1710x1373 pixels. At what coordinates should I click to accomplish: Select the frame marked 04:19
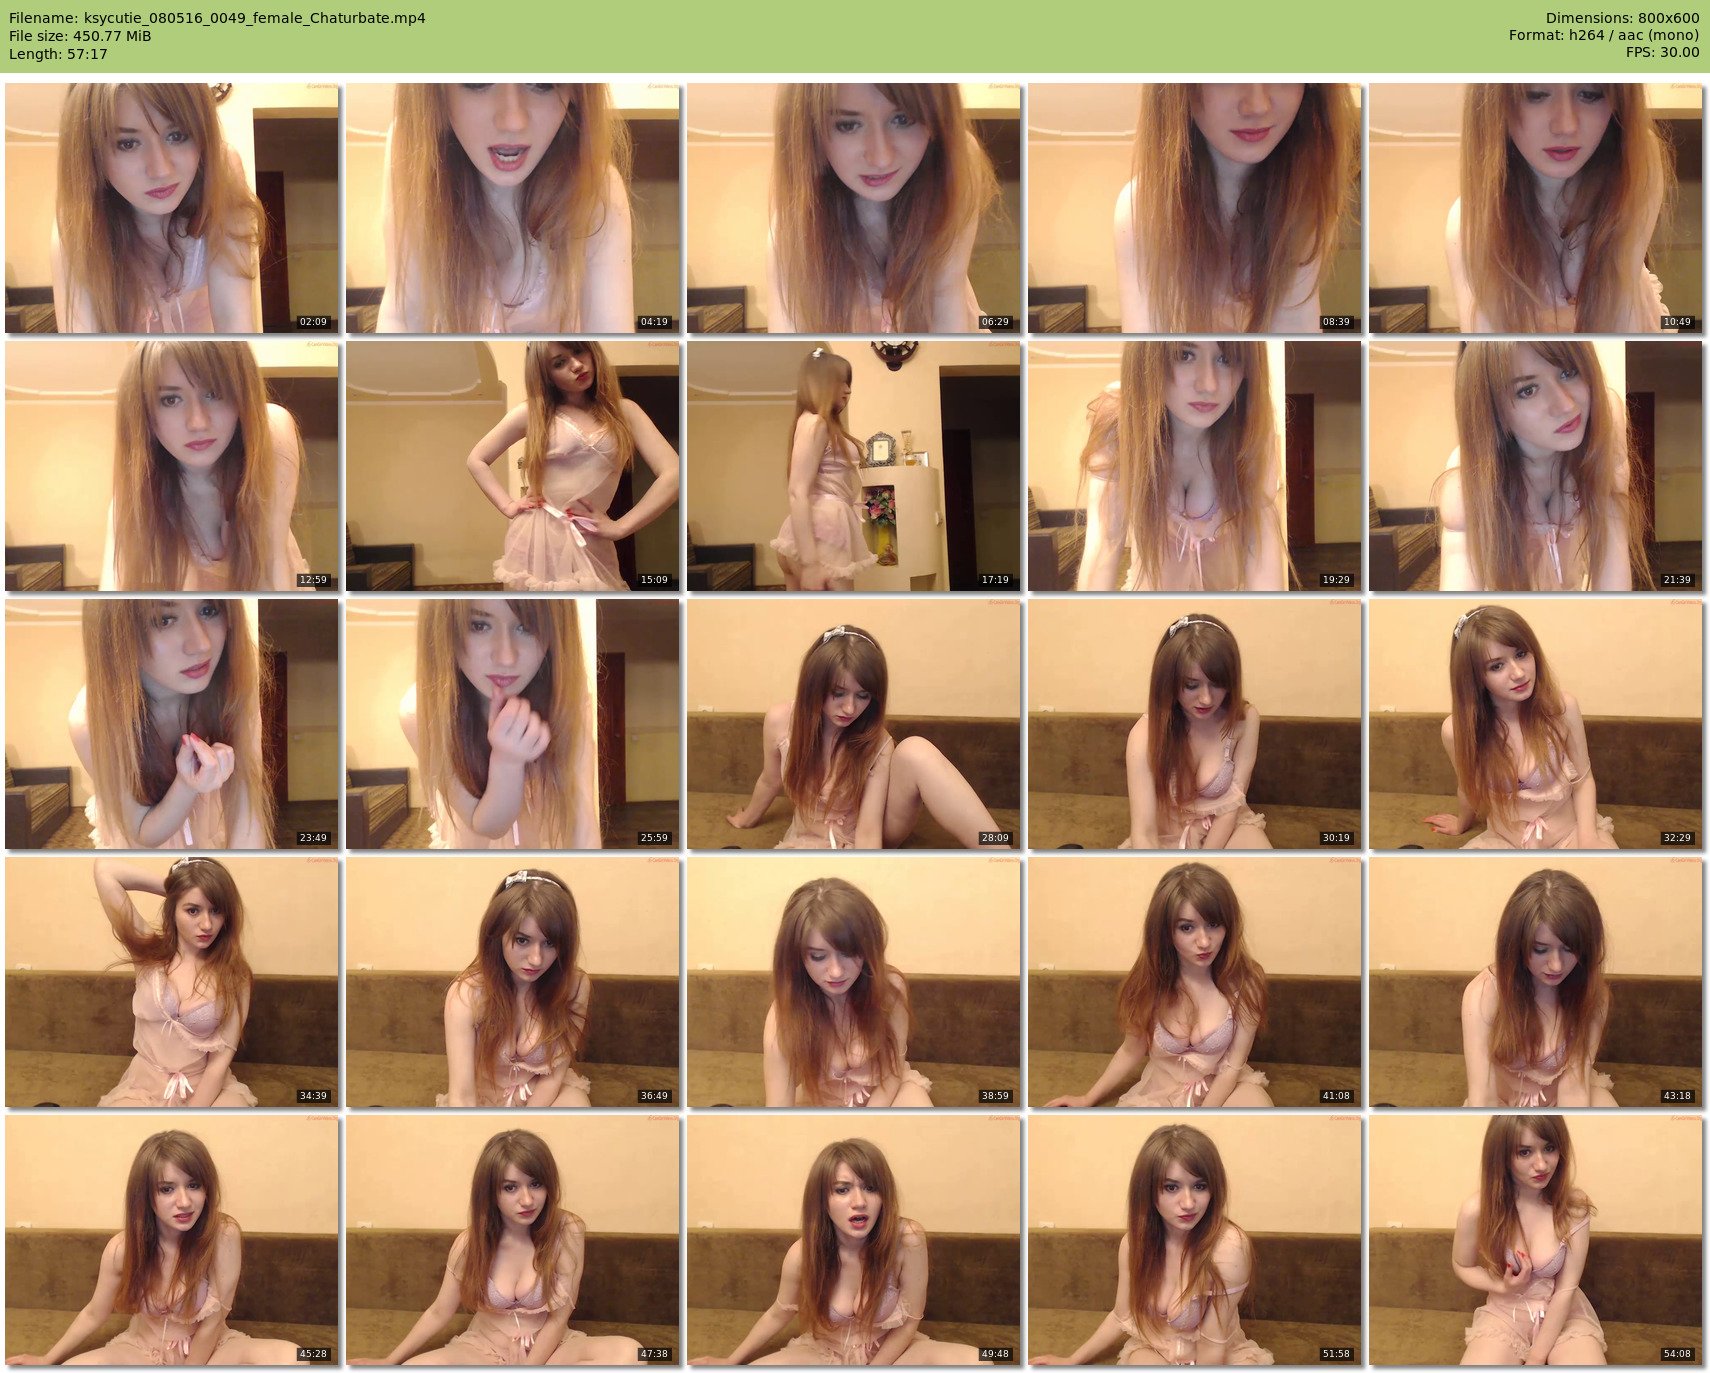tap(512, 208)
